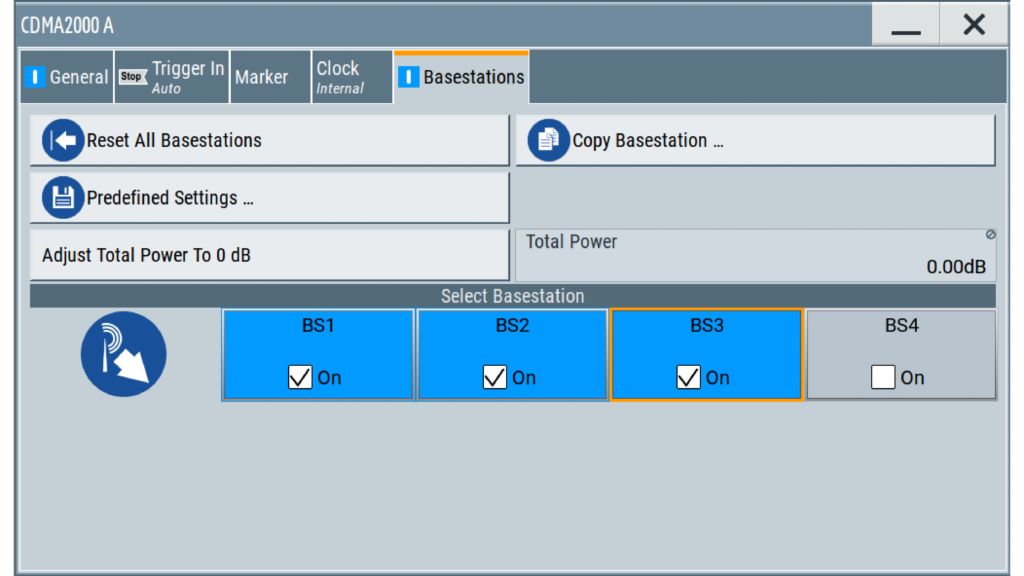Click the Copy Basestation documents icon
The height and width of the screenshot is (576, 1024).
[x=547, y=141]
